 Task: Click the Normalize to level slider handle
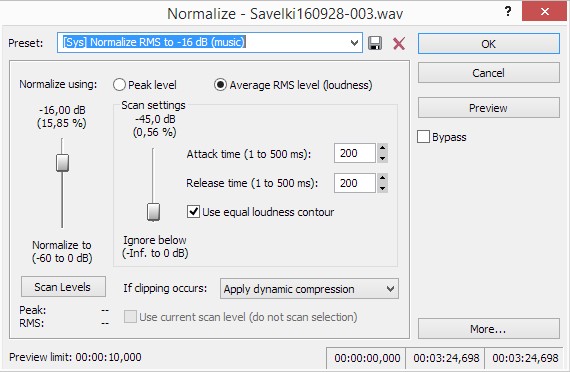tap(63, 163)
